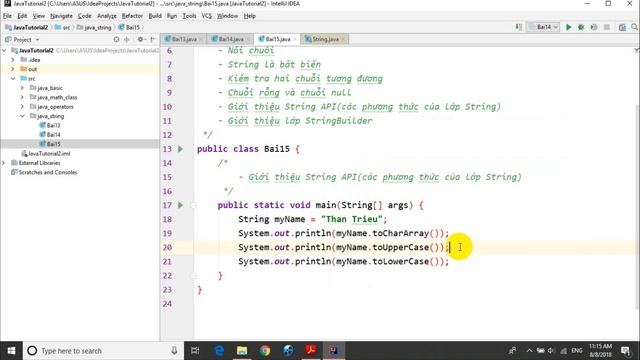This screenshot has height=360, width=640.
Task: Open Project panel settings gear
Action: 140,40
